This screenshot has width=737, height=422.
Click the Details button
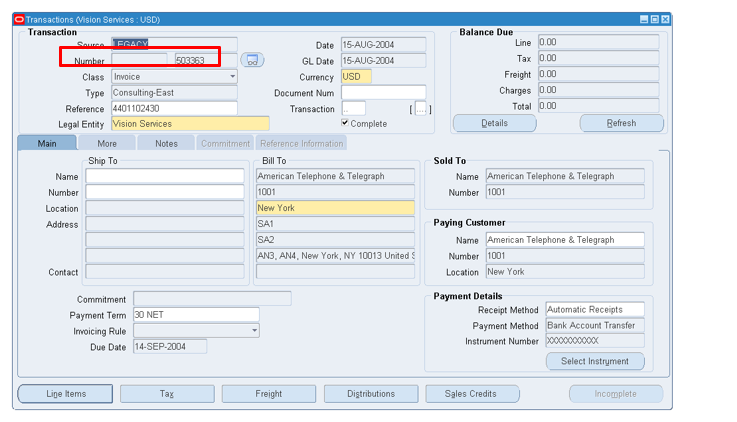point(494,123)
